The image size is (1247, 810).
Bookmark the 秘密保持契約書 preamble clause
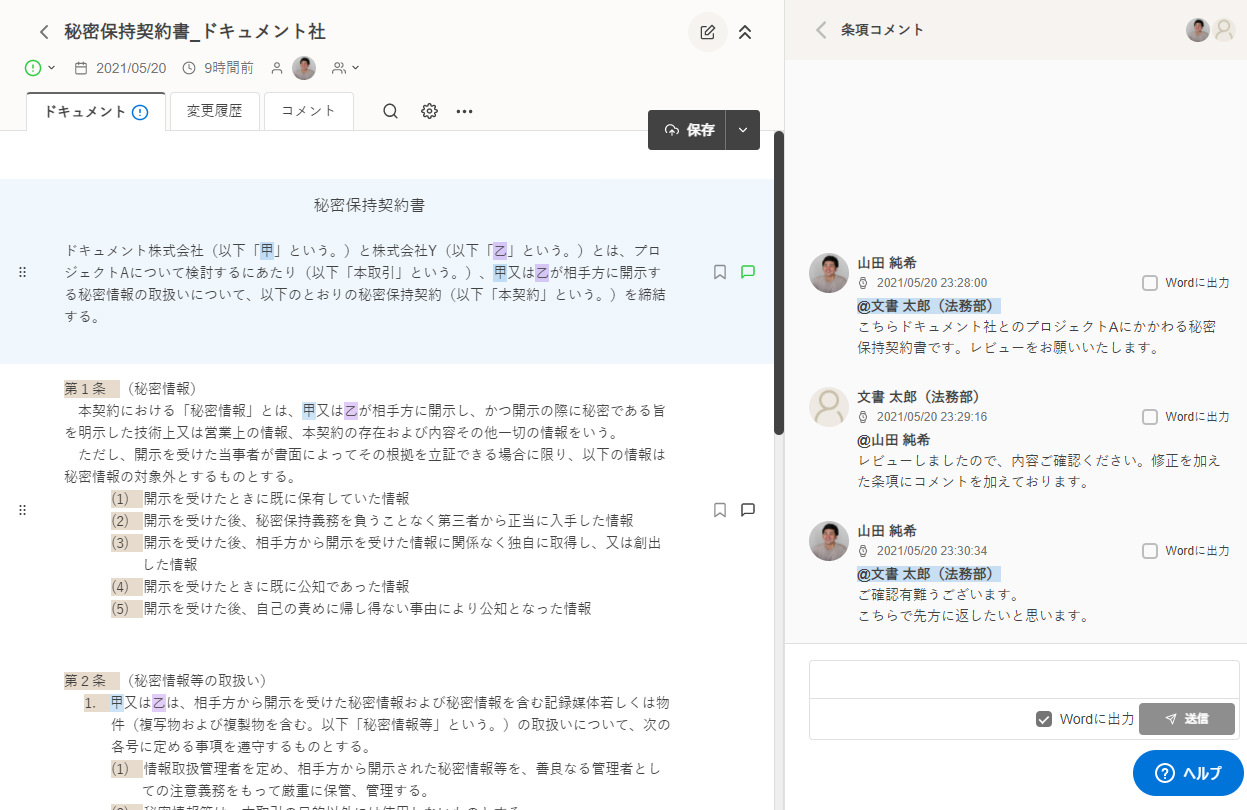(719, 271)
